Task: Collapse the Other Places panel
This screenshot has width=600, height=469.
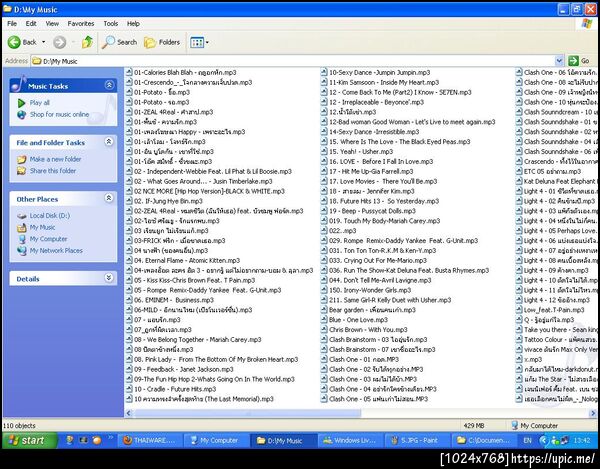Action: coord(109,198)
